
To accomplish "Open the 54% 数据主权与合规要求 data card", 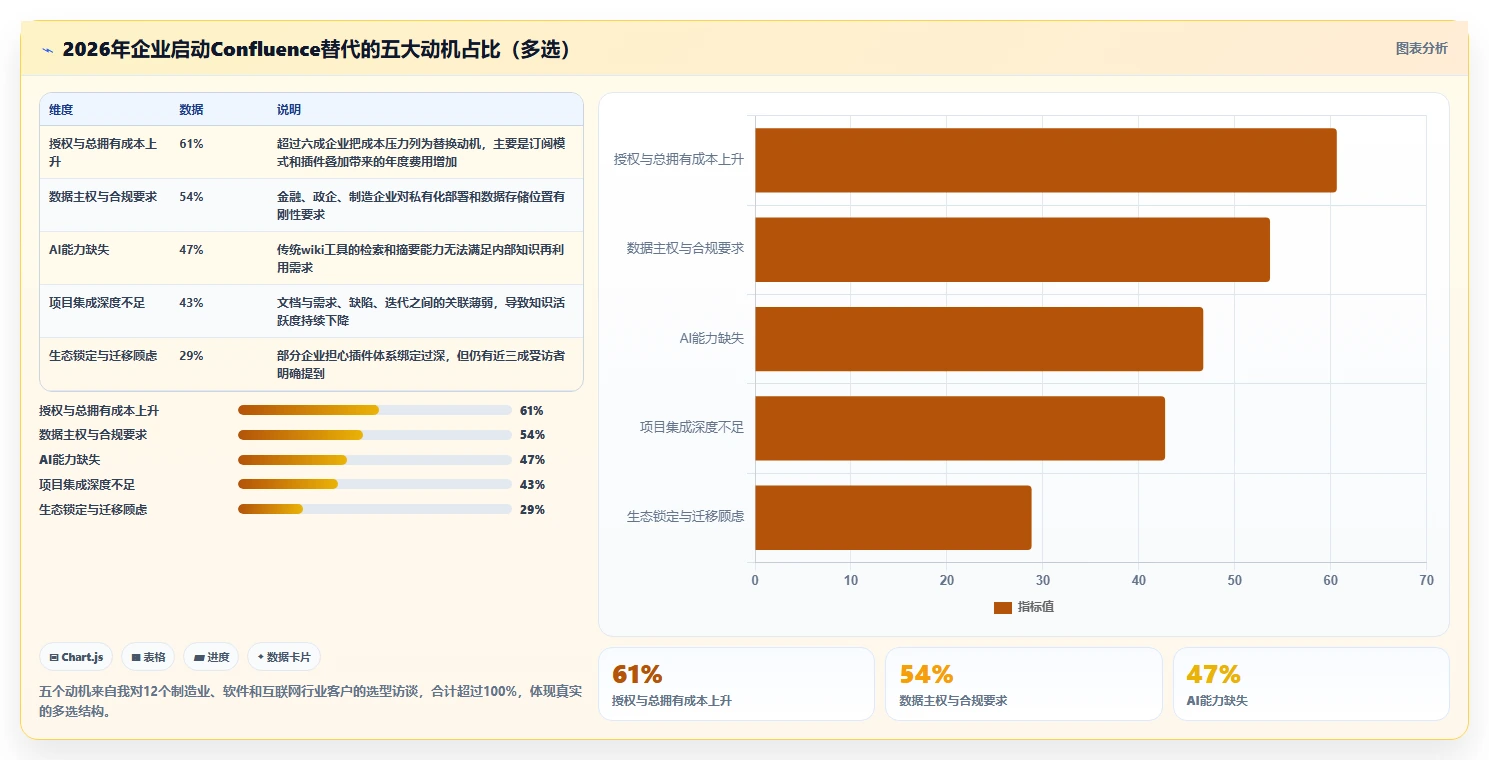I will coord(1023,684).
